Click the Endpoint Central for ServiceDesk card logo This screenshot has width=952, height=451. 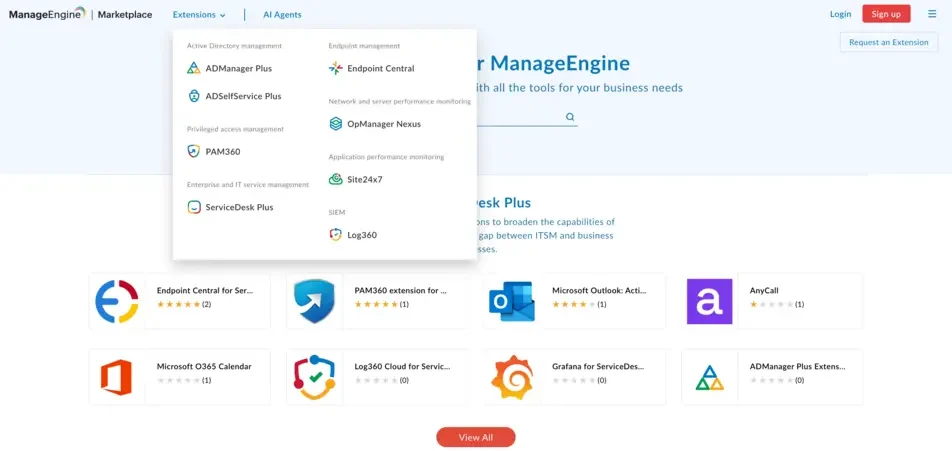tap(117, 301)
